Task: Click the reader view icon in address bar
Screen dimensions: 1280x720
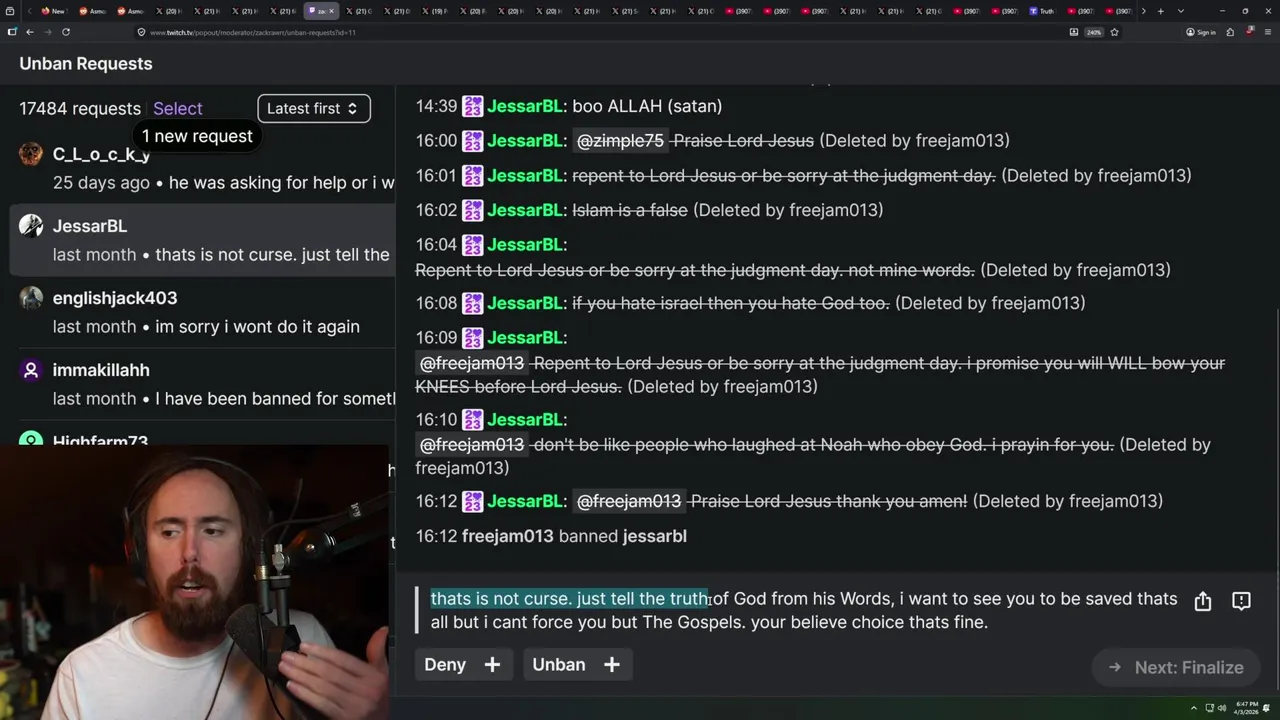Action: [x=1074, y=32]
